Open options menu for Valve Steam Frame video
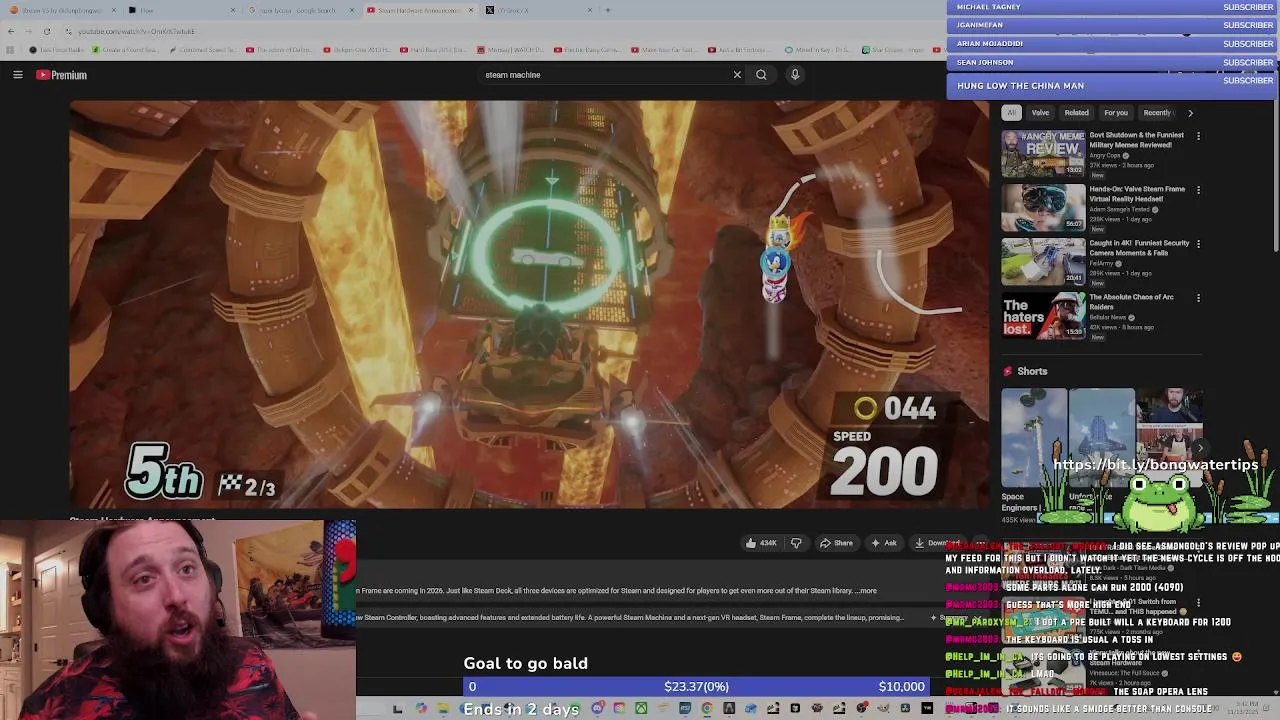The width and height of the screenshot is (1280, 720). point(1198,190)
